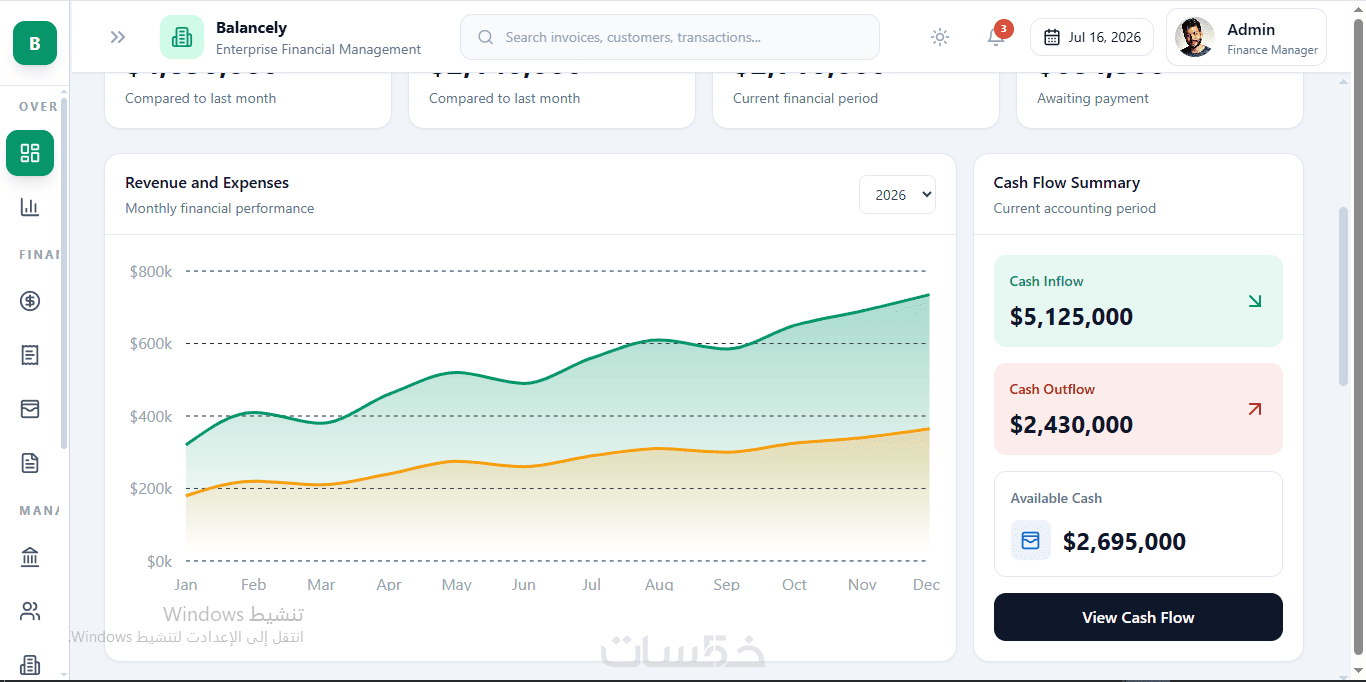Expand the sidebar with double chevron
Screen dimensions: 1366x682
point(118,37)
